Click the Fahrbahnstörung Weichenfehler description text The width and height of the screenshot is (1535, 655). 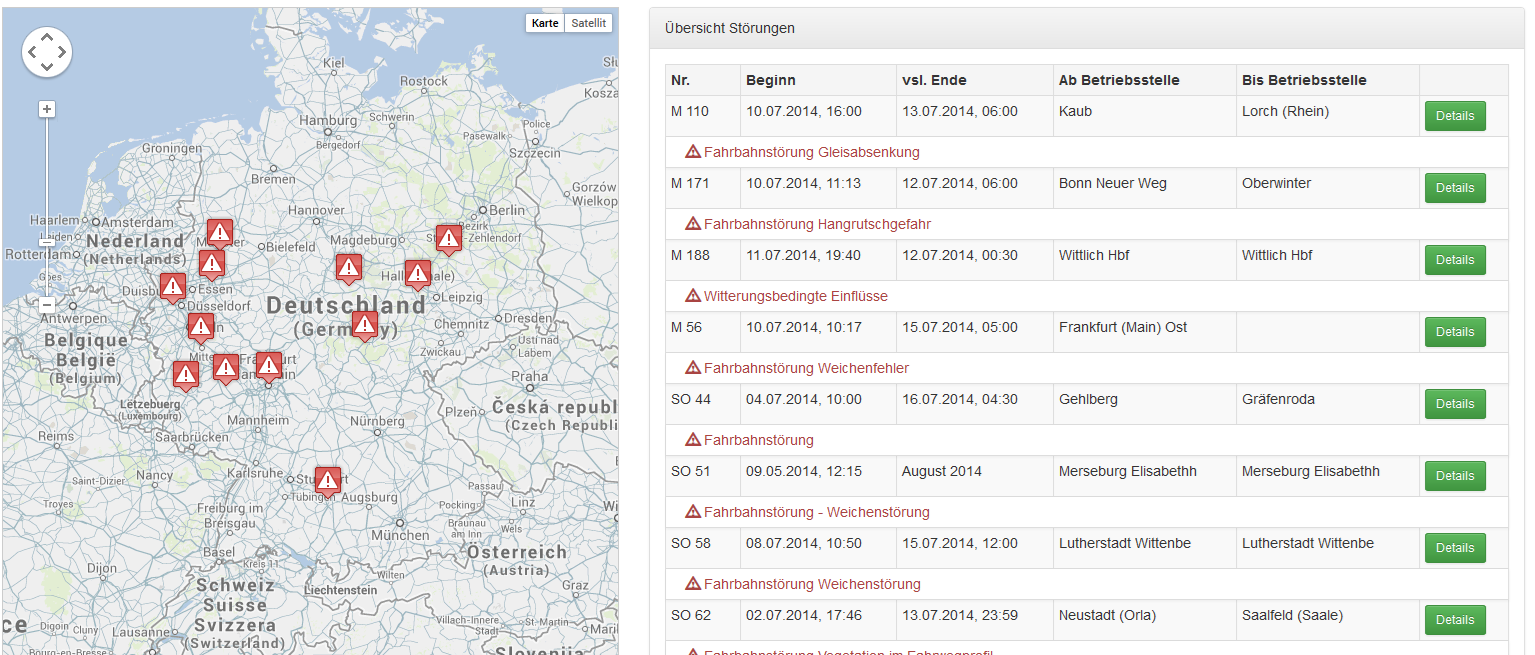click(806, 368)
